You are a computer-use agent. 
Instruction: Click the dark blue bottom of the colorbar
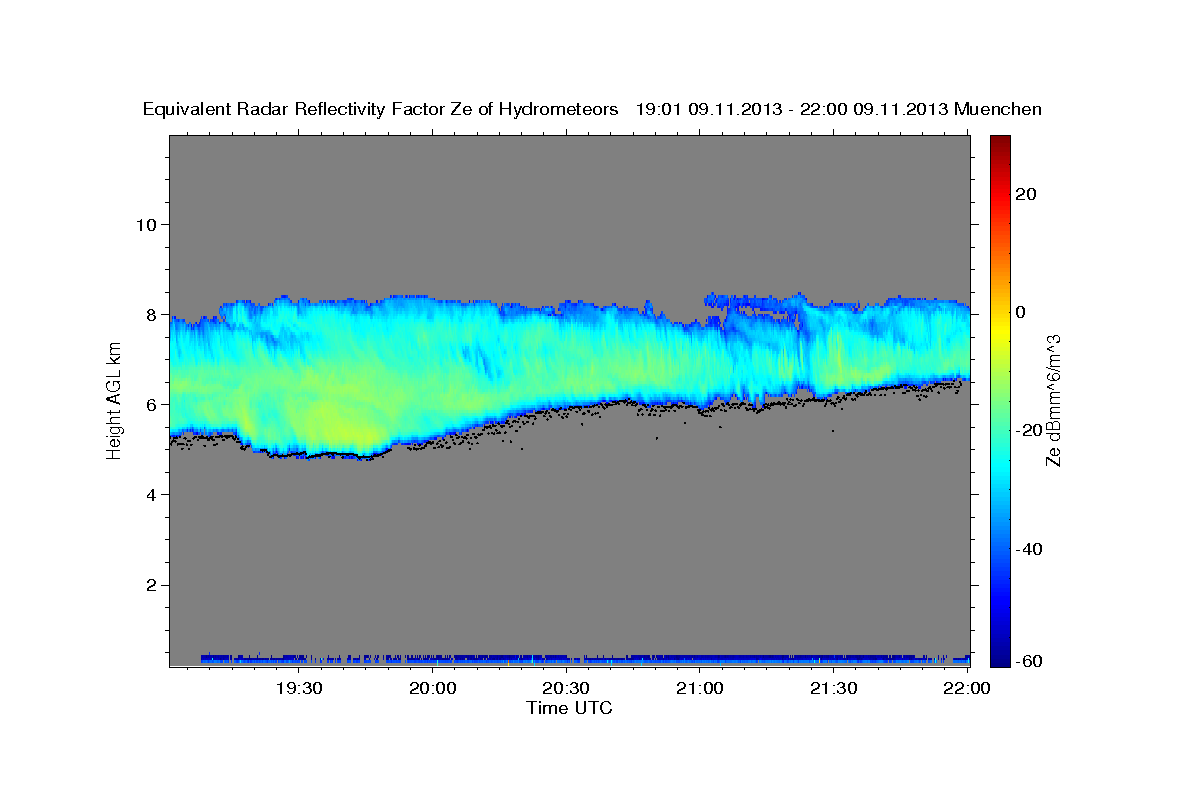(1000, 659)
